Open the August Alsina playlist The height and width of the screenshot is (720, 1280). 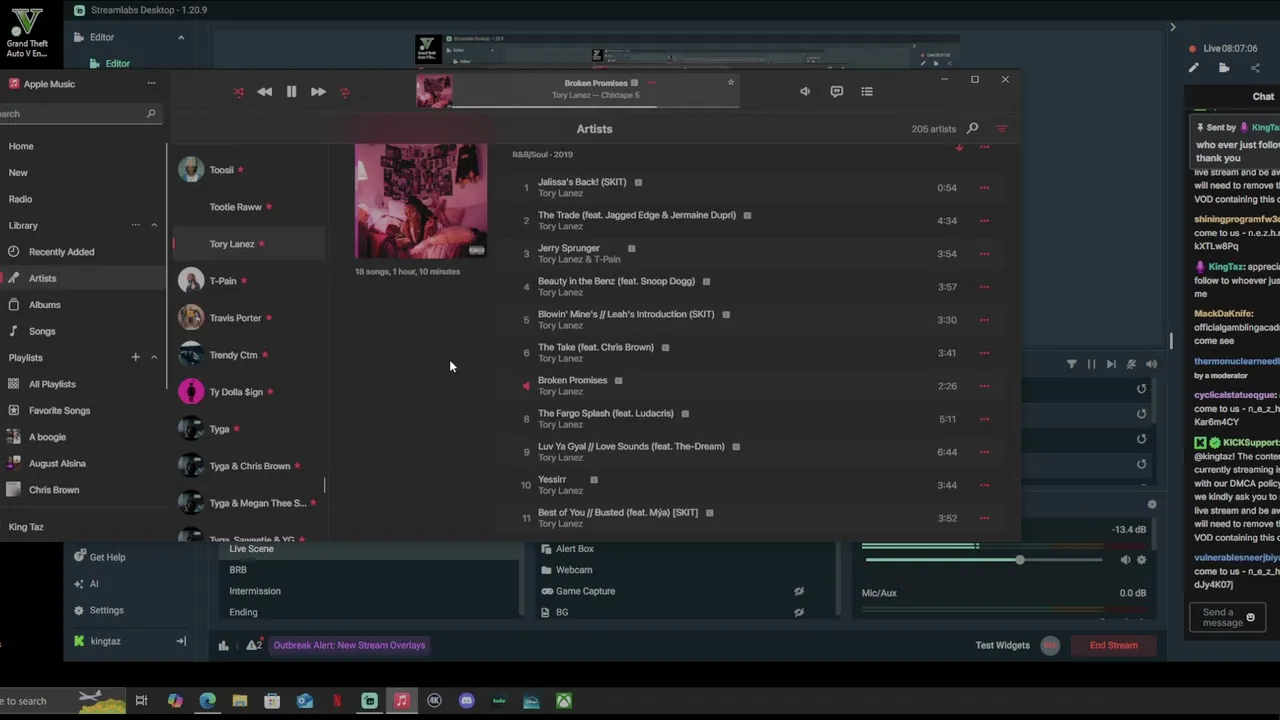coord(57,464)
